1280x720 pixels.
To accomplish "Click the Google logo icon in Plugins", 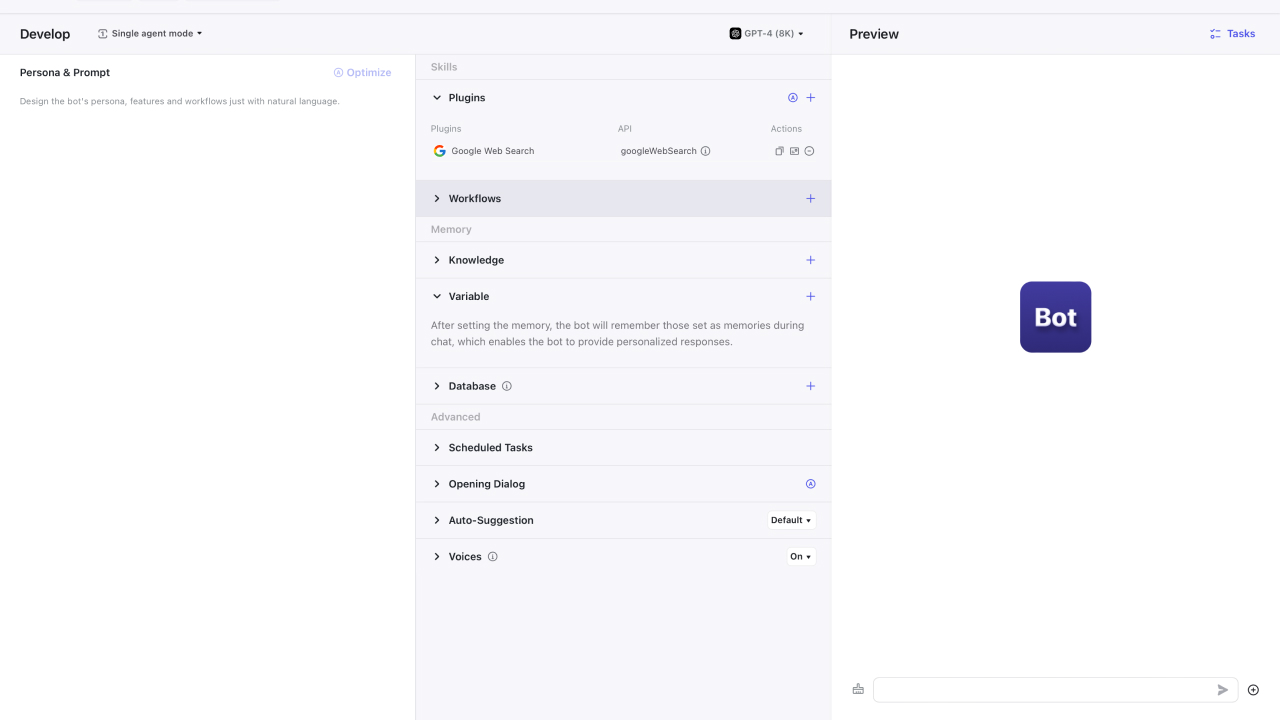I will click(440, 151).
